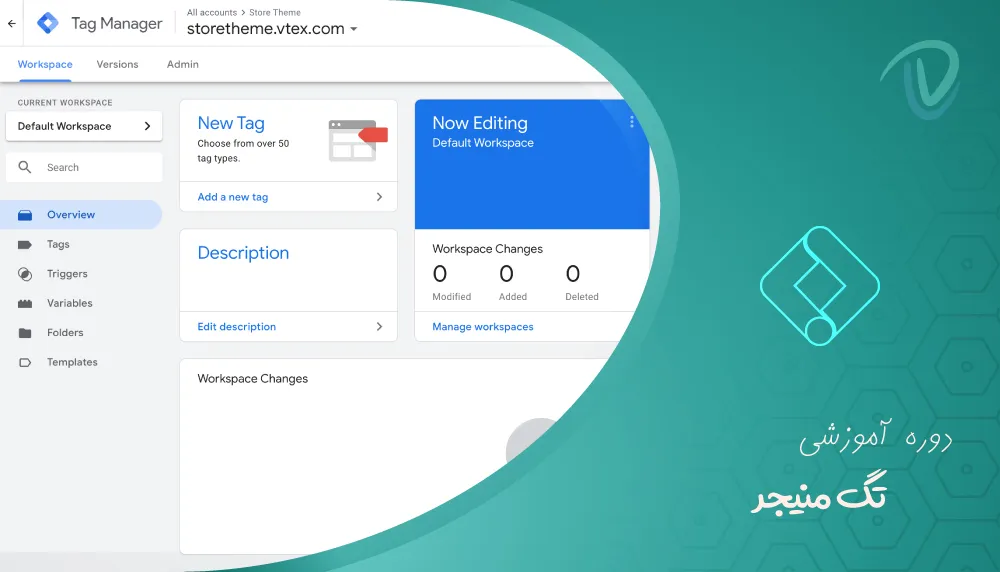Click the magnifier search icon
The image size is (1000, 572).
click(x=25, y=167)
